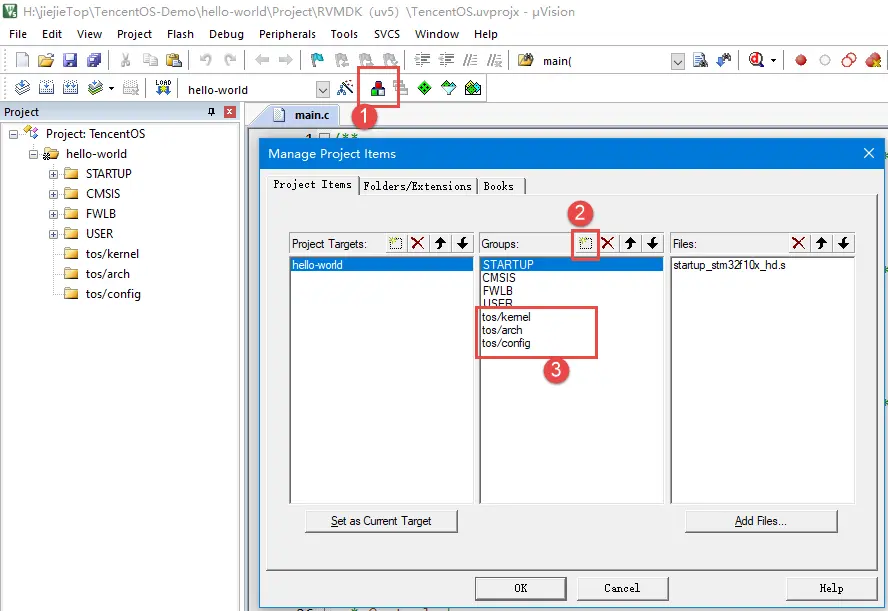The image size is (888, 611).
Task: Expand the CMSIS folder in Project tree
Action: pyautogui.click(x=53, y=194)
